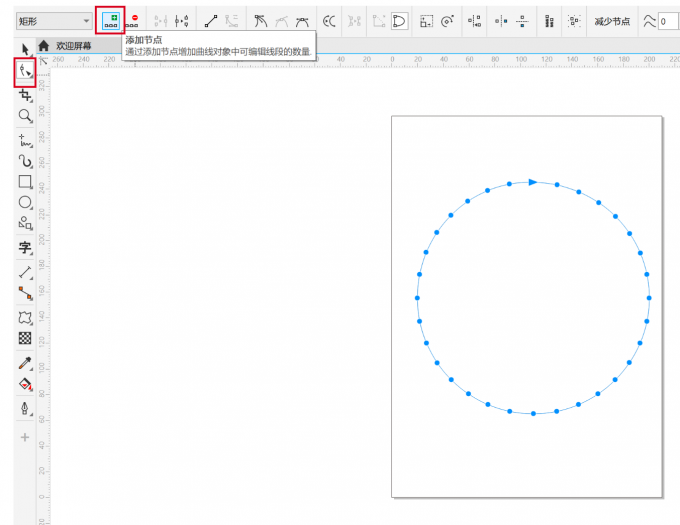Click the Select All Nodes icon

574,21
